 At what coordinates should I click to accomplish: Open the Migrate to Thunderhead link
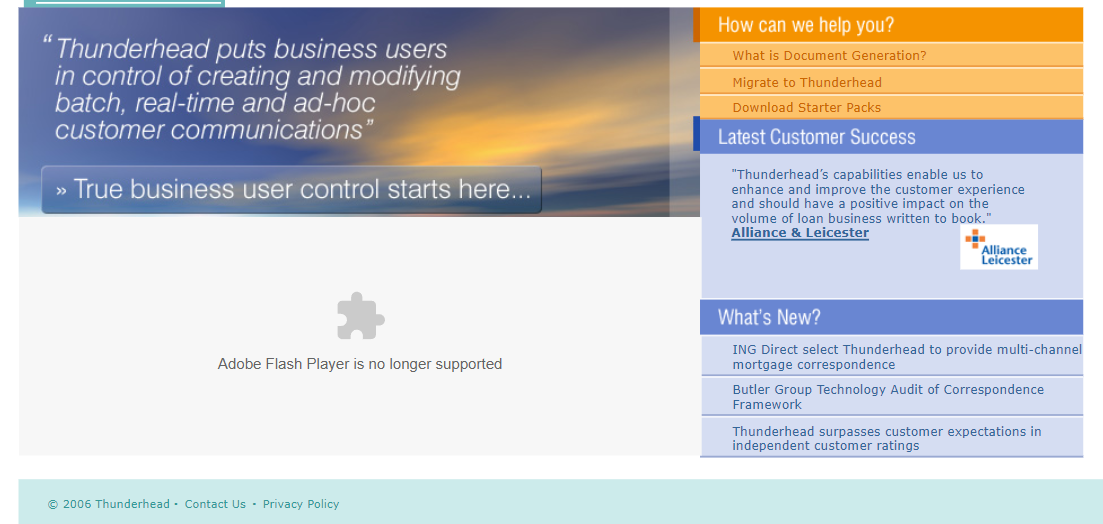pos(807,82)
